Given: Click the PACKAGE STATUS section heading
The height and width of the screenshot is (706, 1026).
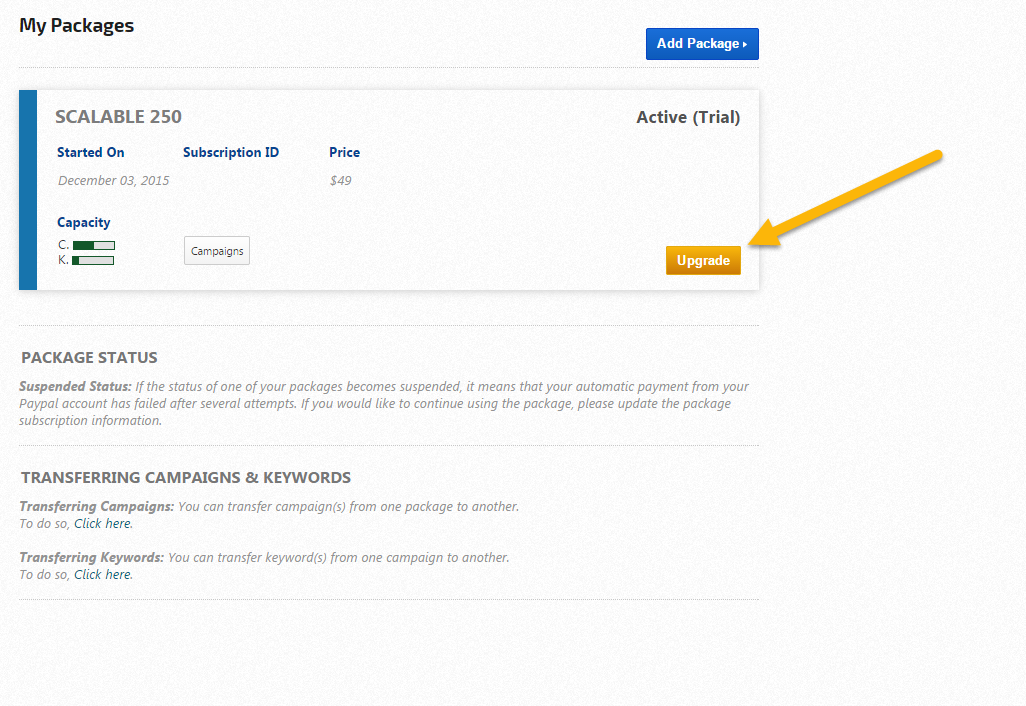Looking at the screenshot, I should (89, 358).
